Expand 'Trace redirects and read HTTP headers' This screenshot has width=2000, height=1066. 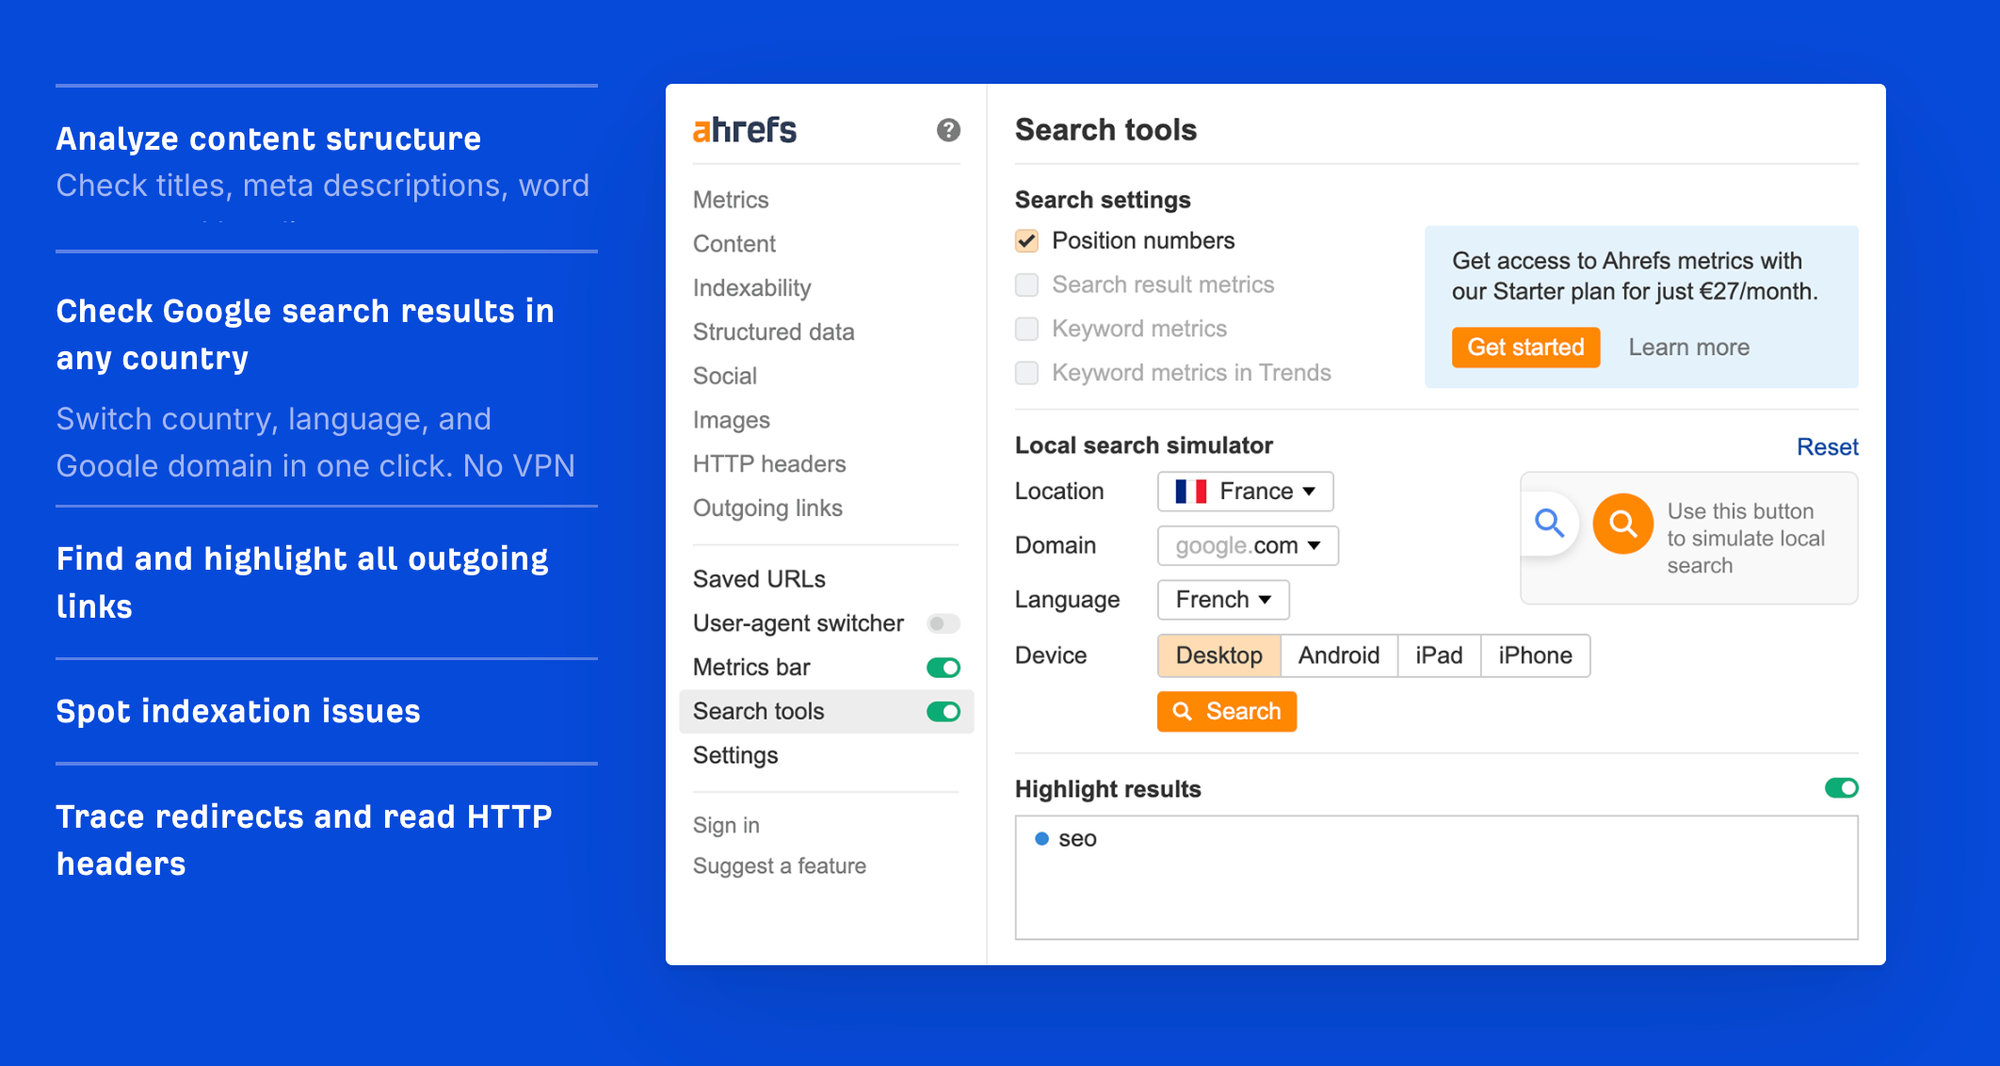click(304, 840)
